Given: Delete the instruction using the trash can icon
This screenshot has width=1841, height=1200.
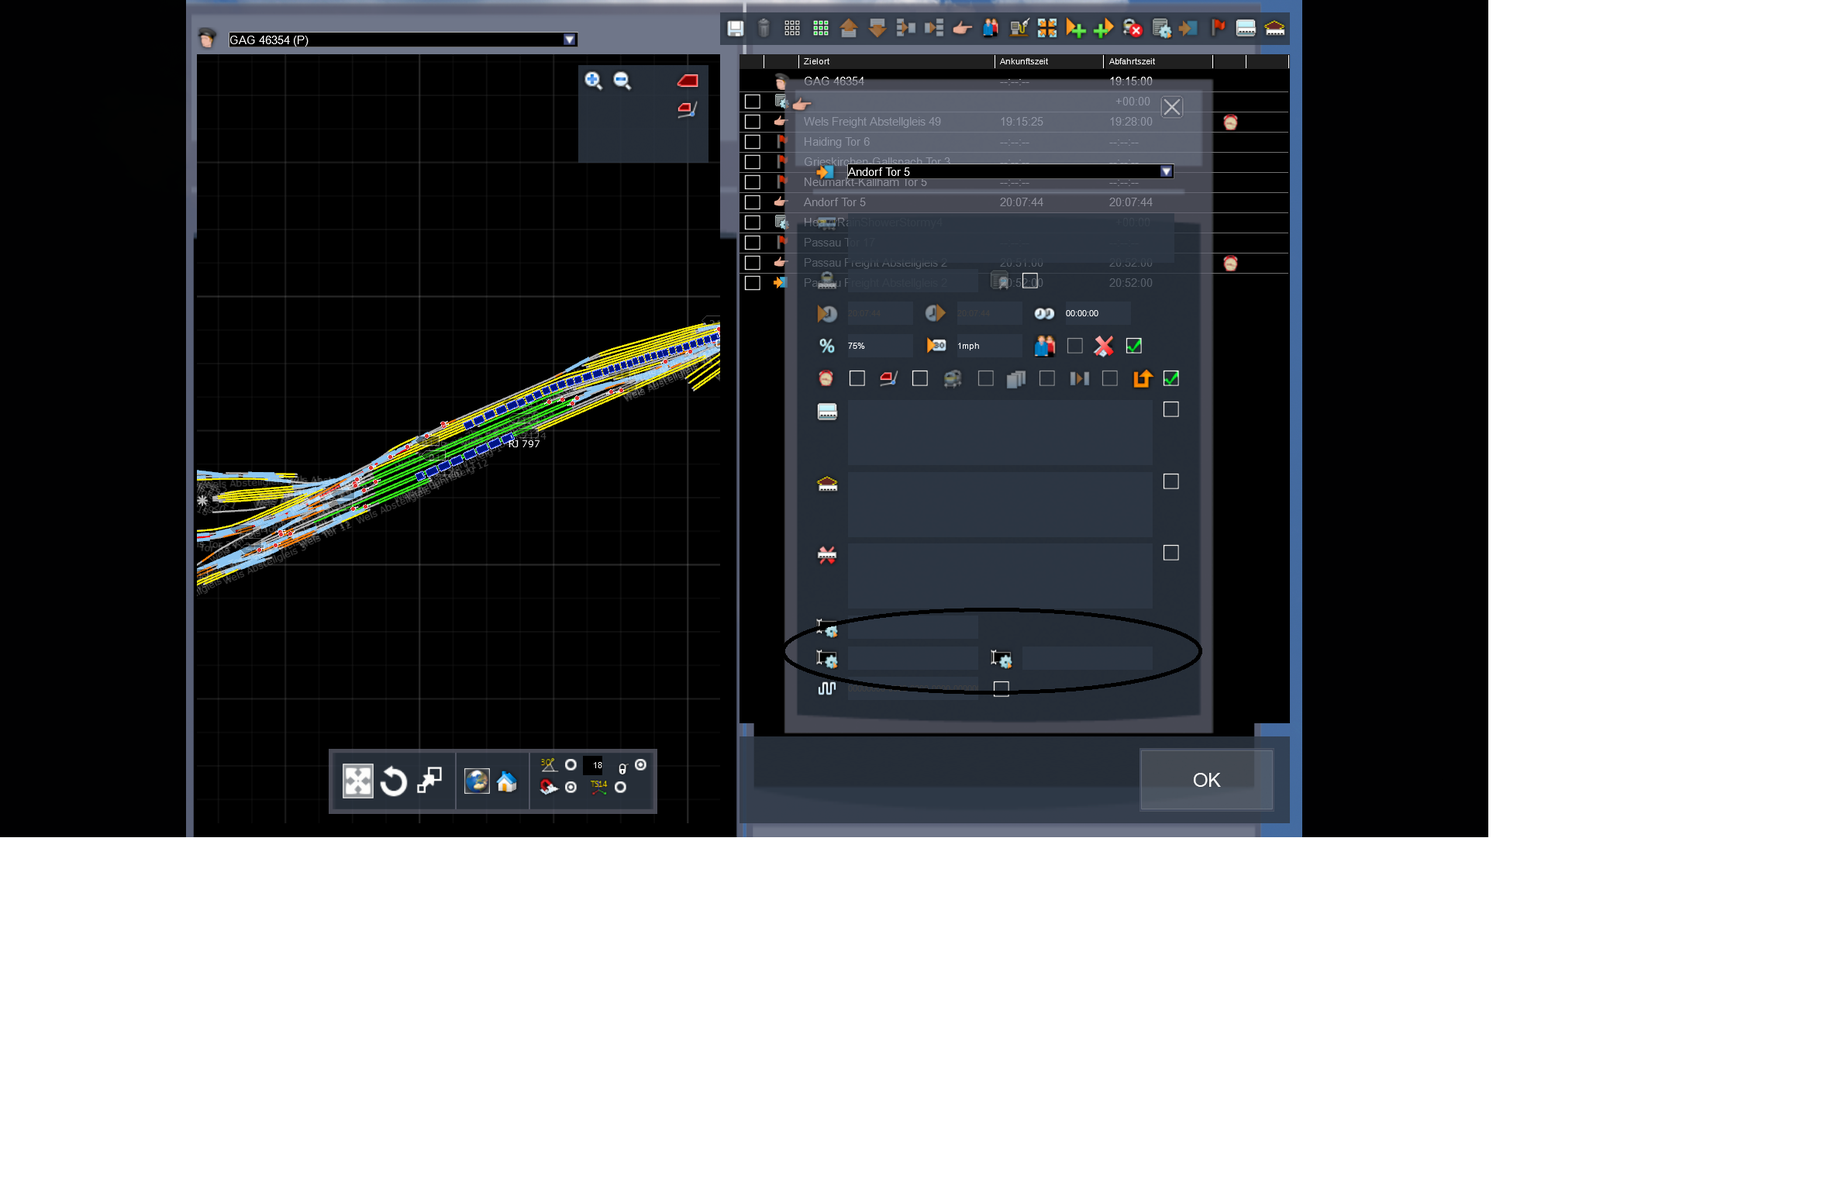Looking at the screenshot, I should click(764, 29).
